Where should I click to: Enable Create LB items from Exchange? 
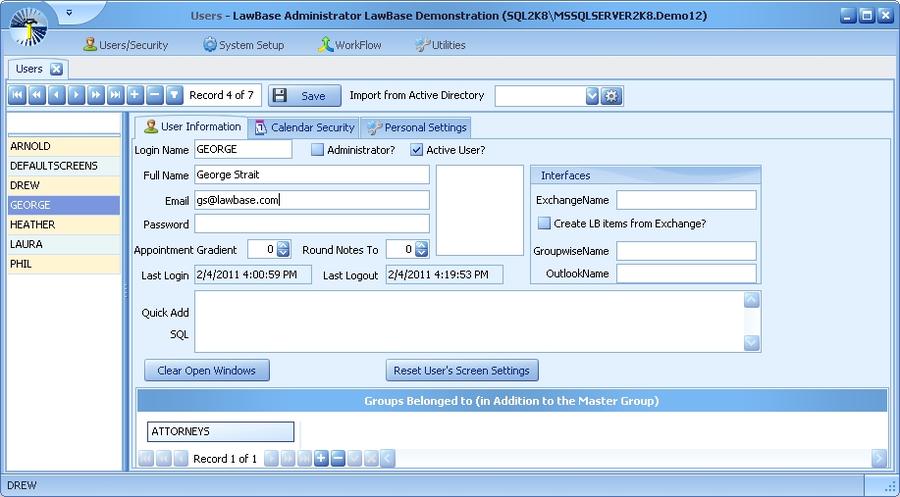[544, 223]
